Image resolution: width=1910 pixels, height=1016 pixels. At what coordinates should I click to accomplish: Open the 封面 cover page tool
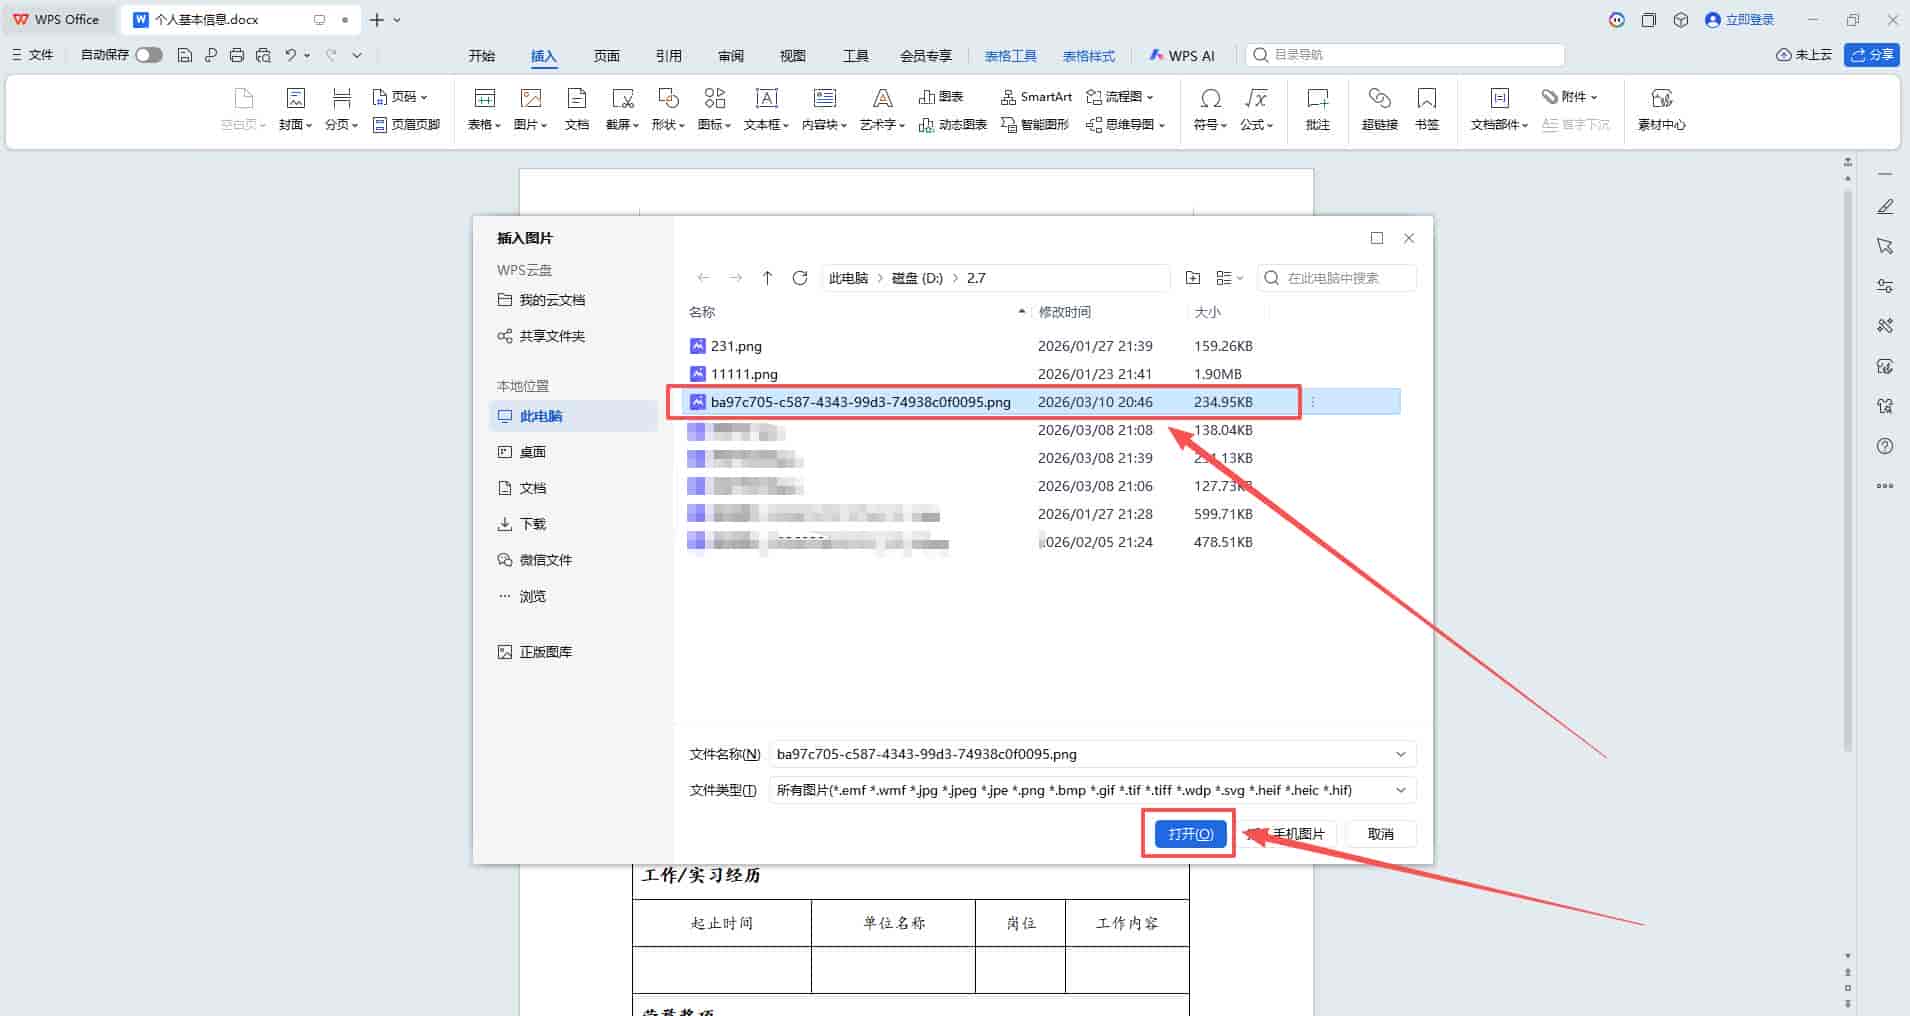click(x=295, y=109)
